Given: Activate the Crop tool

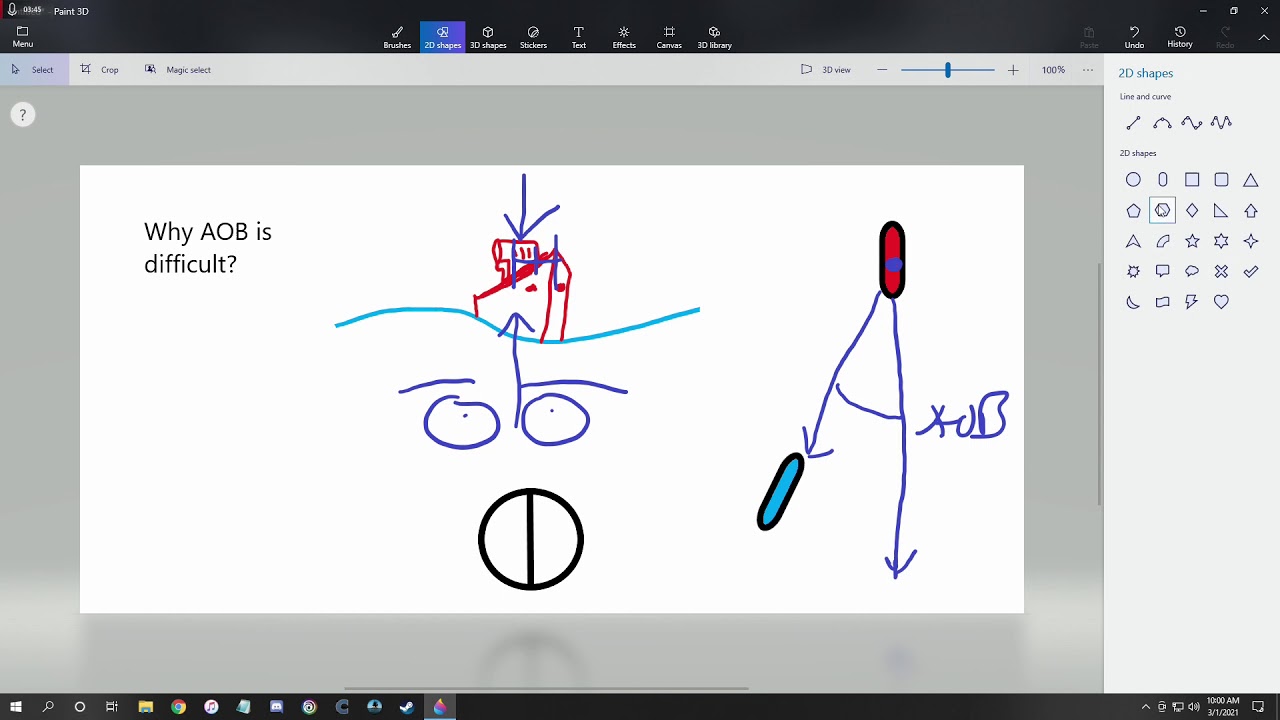Looking at the screenshot, I should pos(100,70).
